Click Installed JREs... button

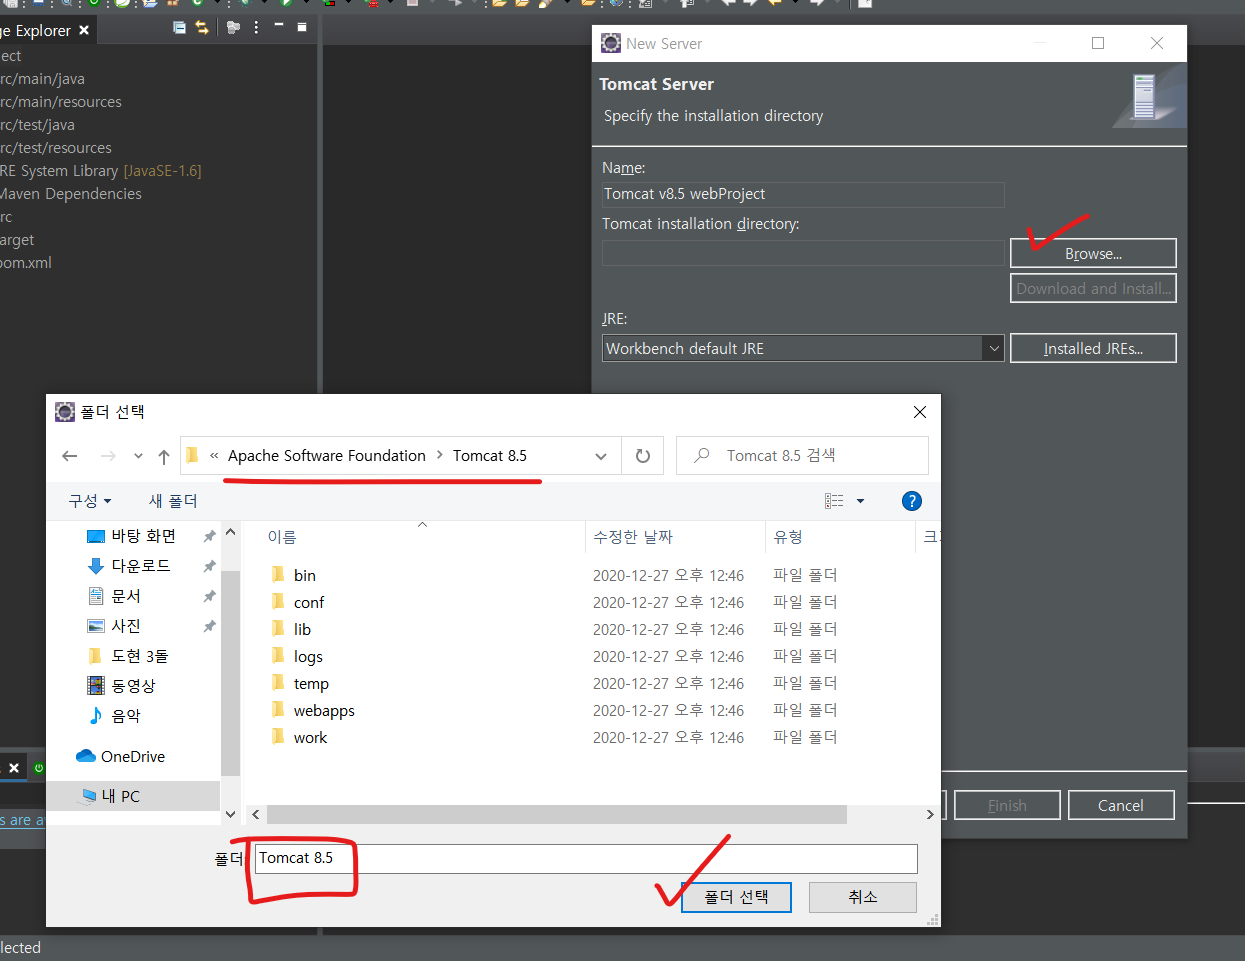click(1093, 349)
